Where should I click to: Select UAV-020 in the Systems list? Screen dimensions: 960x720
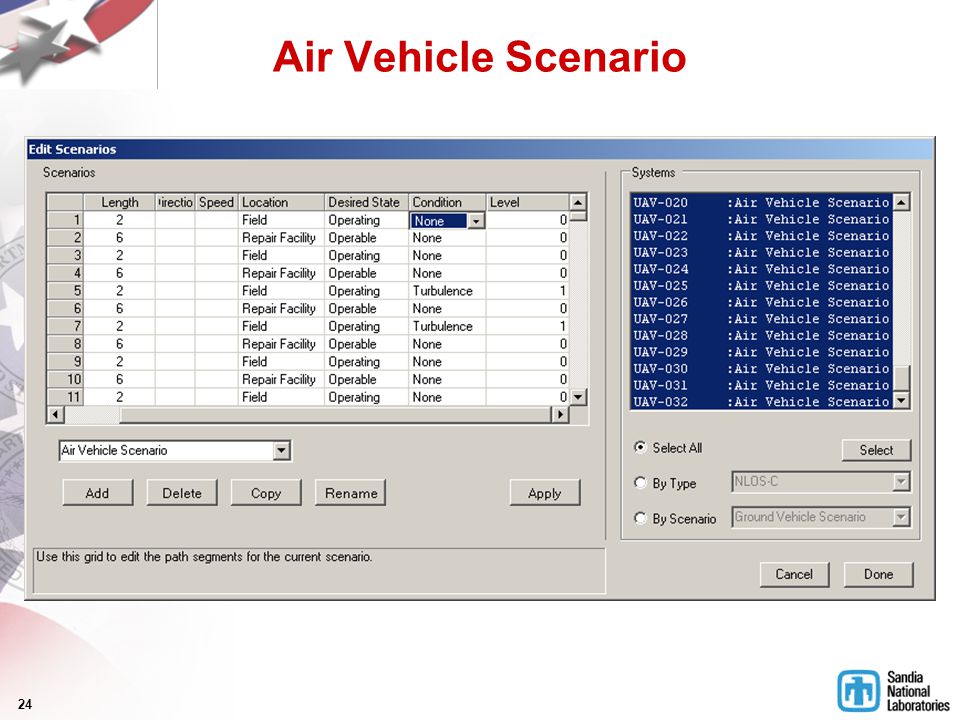pos(761,203)
